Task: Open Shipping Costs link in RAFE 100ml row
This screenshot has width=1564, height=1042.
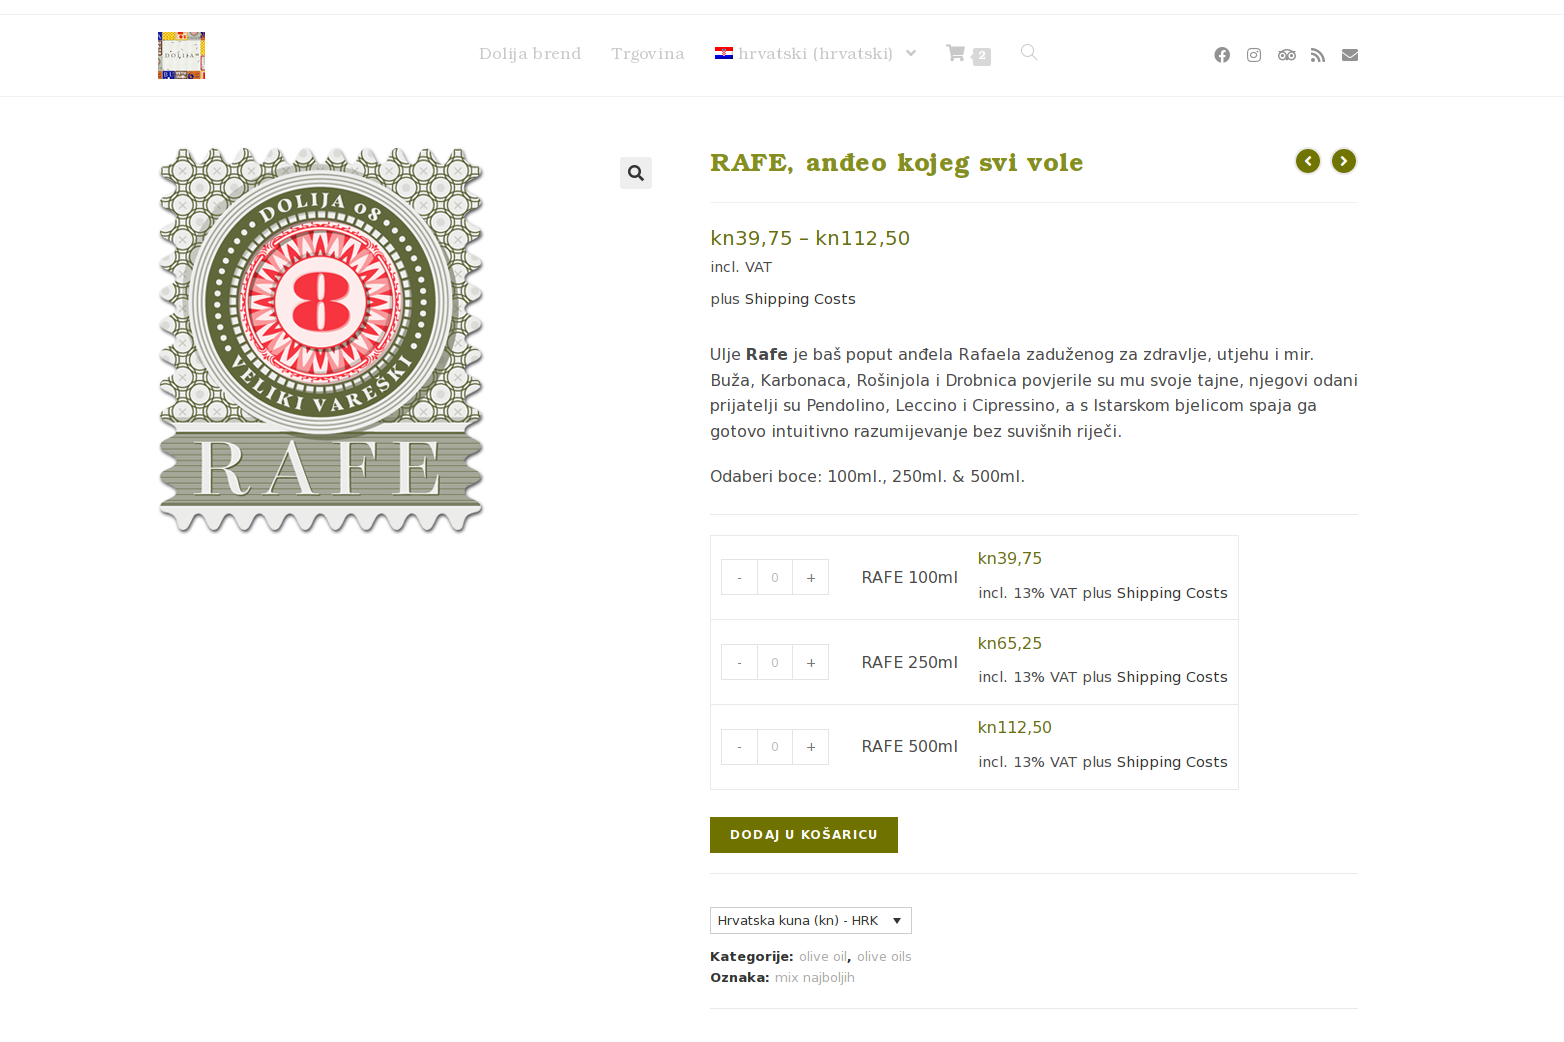Action: coord(1172,593)
